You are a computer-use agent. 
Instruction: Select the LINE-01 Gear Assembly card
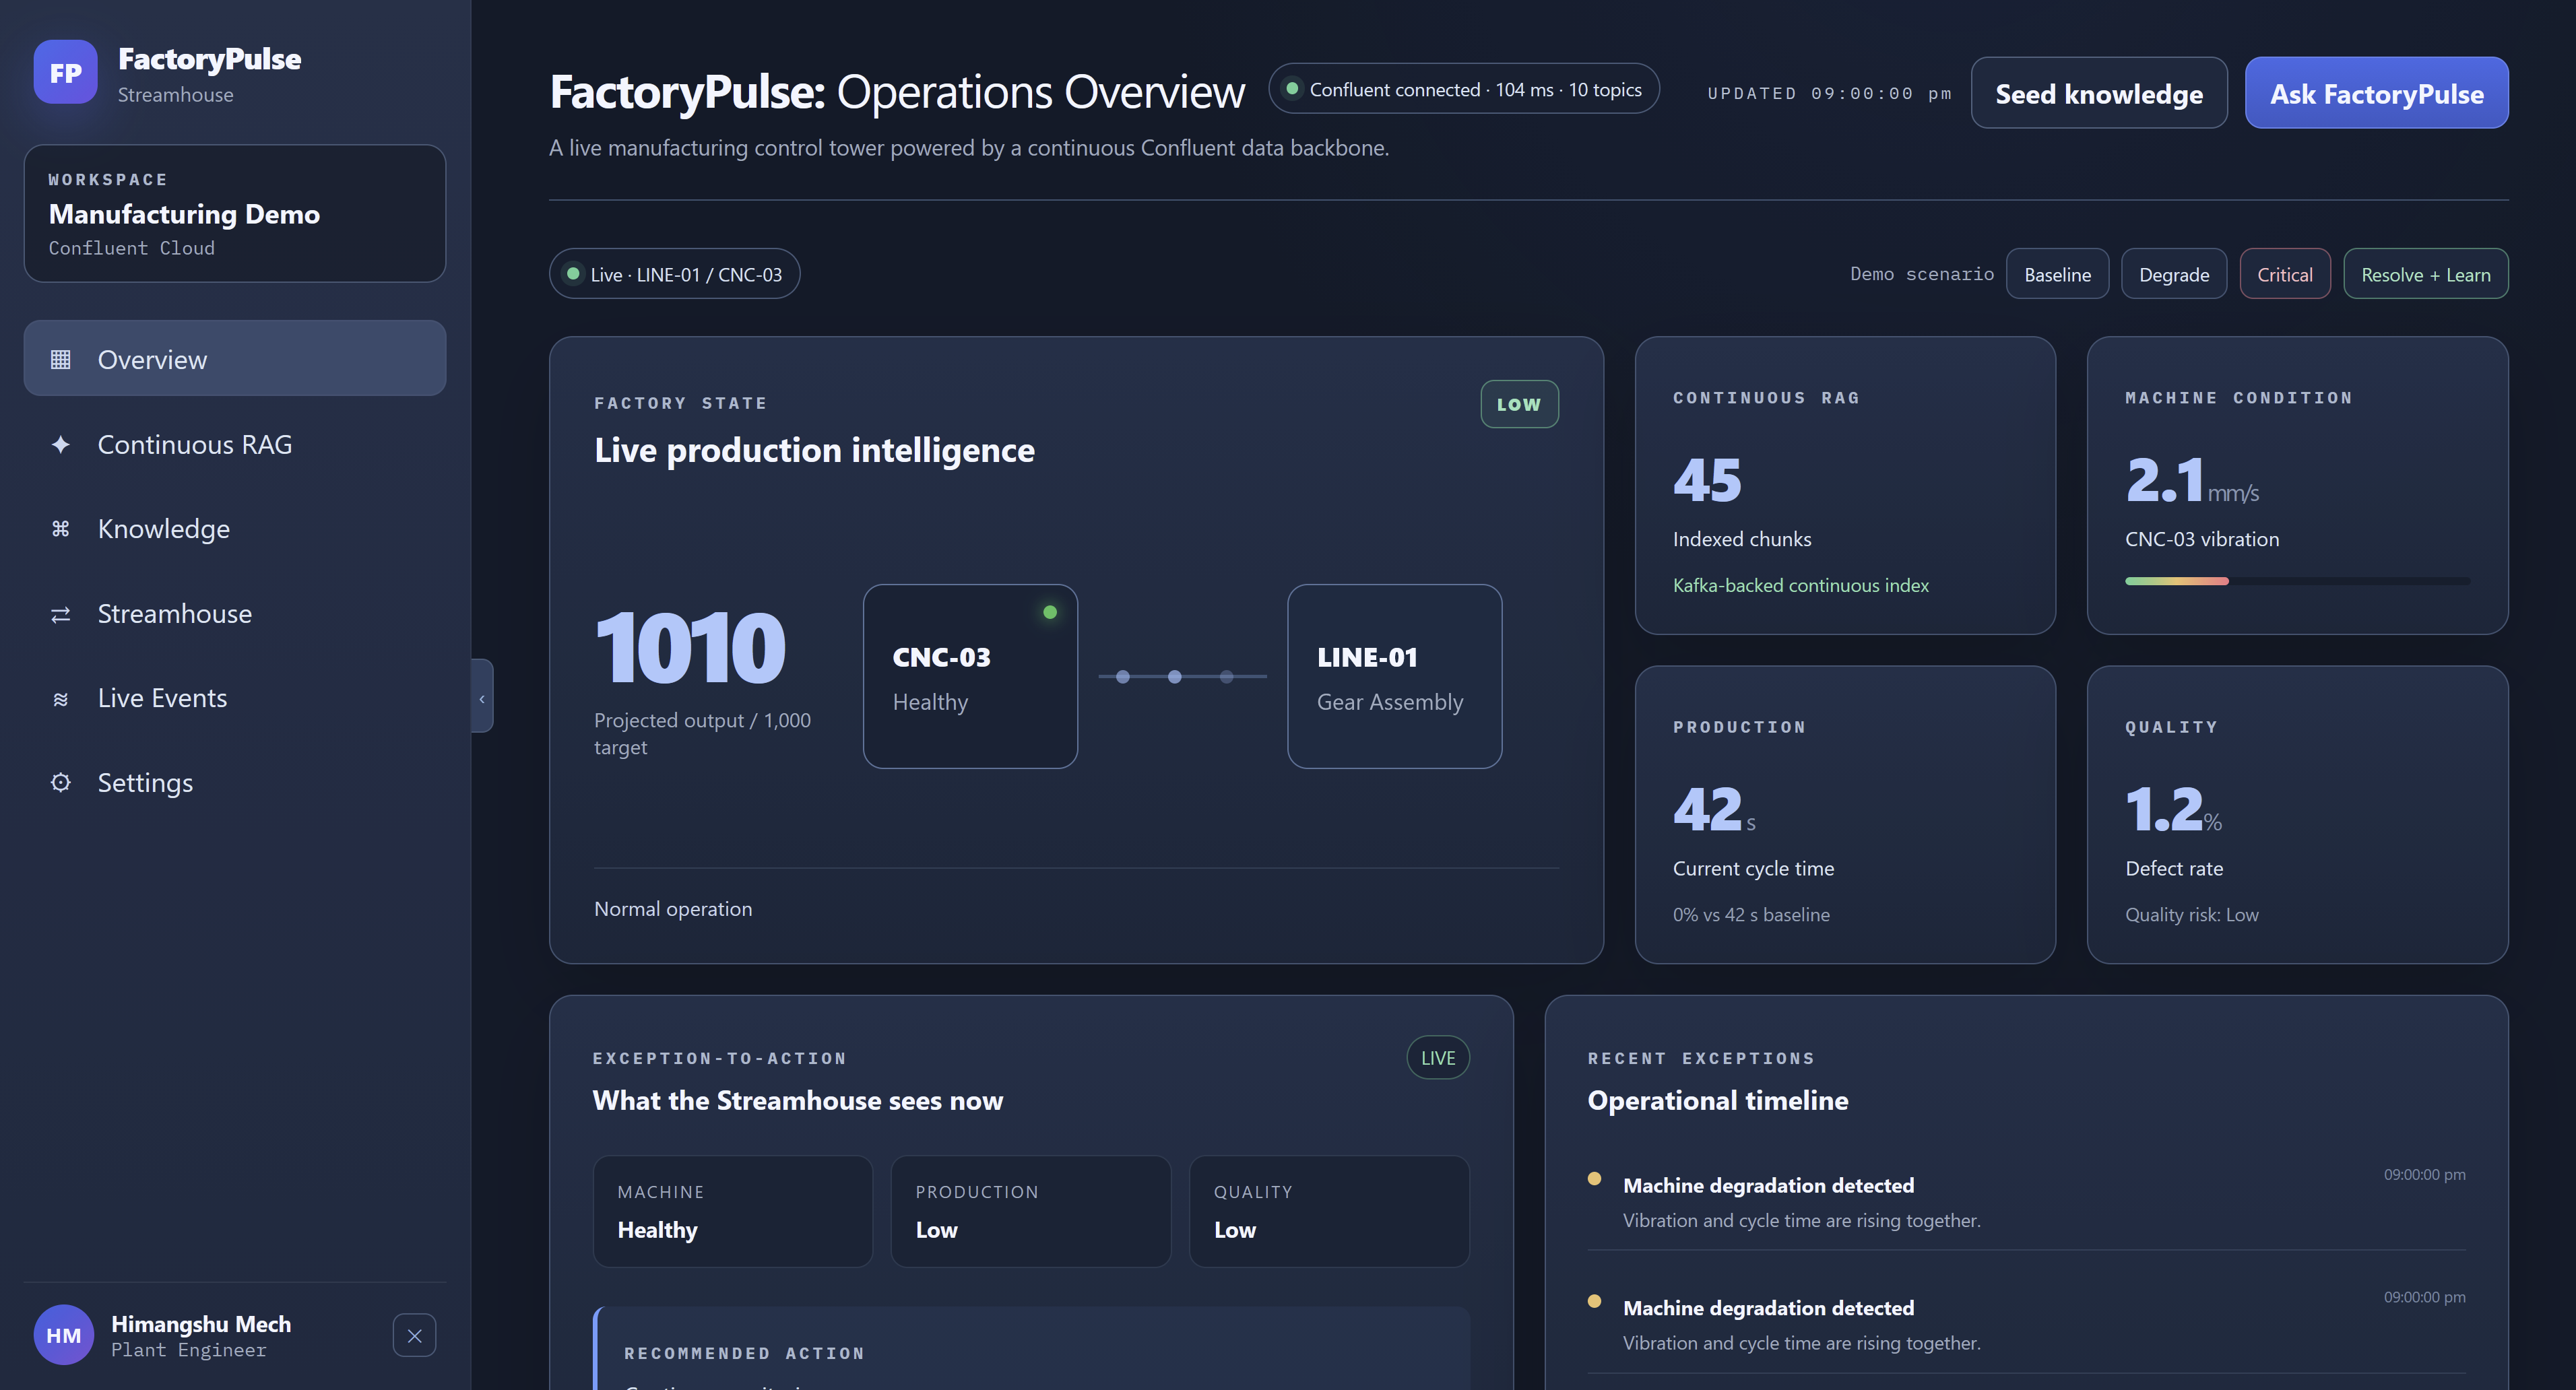point(1394,676)
